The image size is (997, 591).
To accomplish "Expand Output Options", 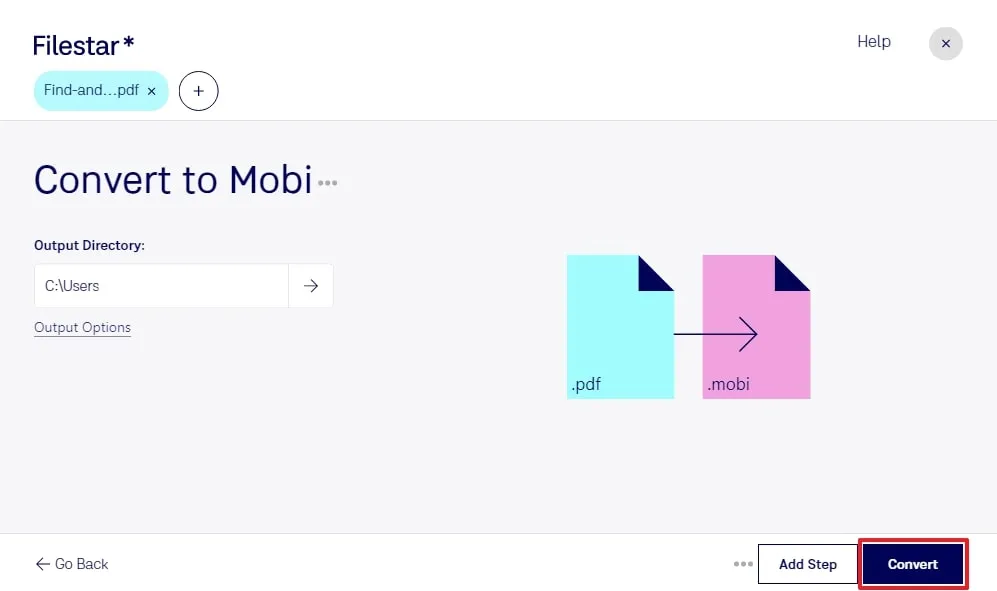I will pos(82,327).
